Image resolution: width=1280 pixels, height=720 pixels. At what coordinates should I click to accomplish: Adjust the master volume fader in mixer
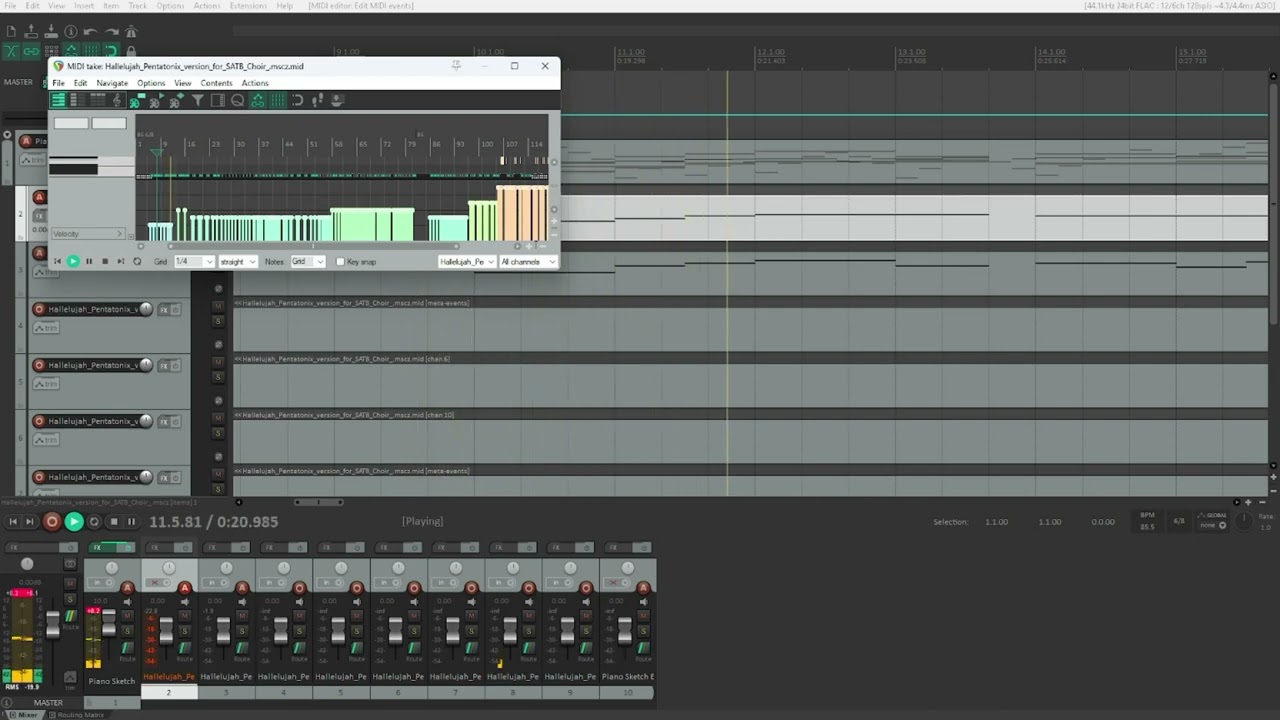pos(53,625)
